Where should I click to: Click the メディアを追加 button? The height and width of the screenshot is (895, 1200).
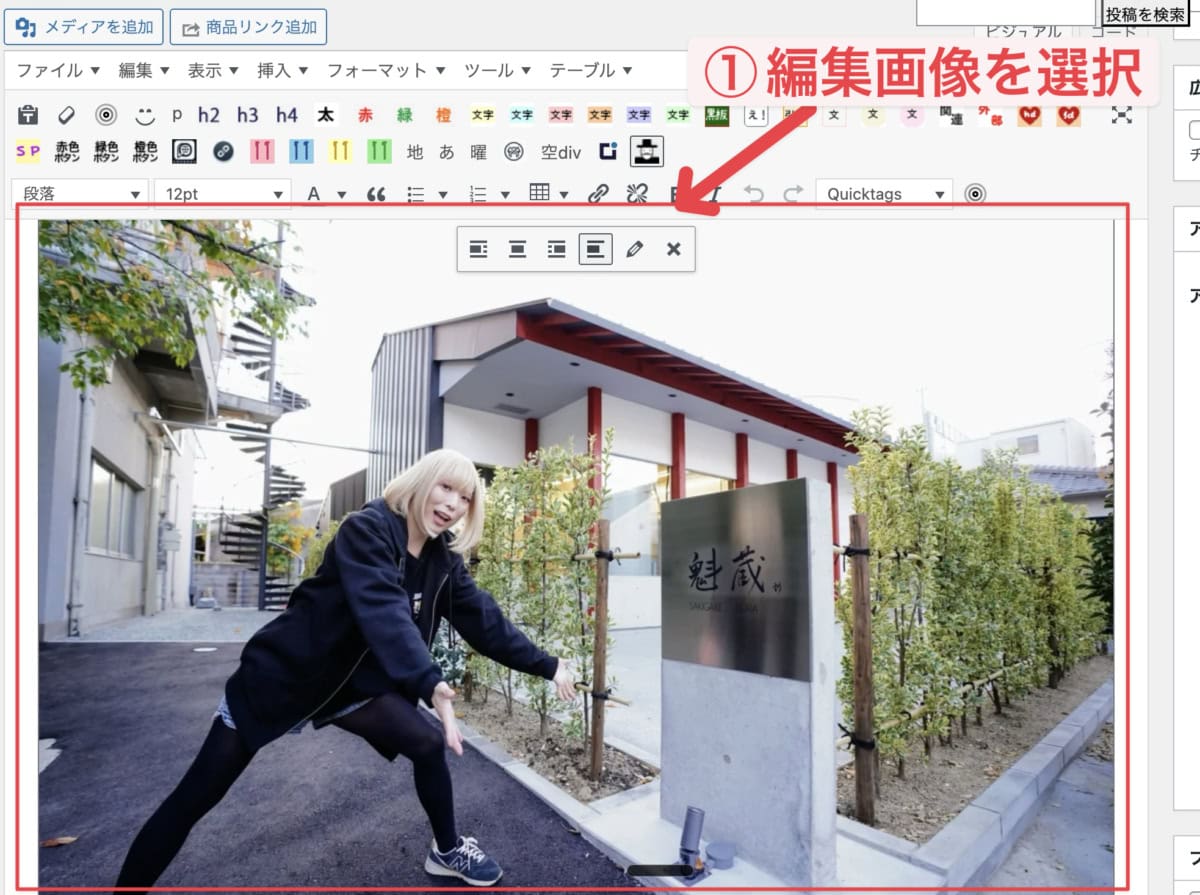(83, 27)
